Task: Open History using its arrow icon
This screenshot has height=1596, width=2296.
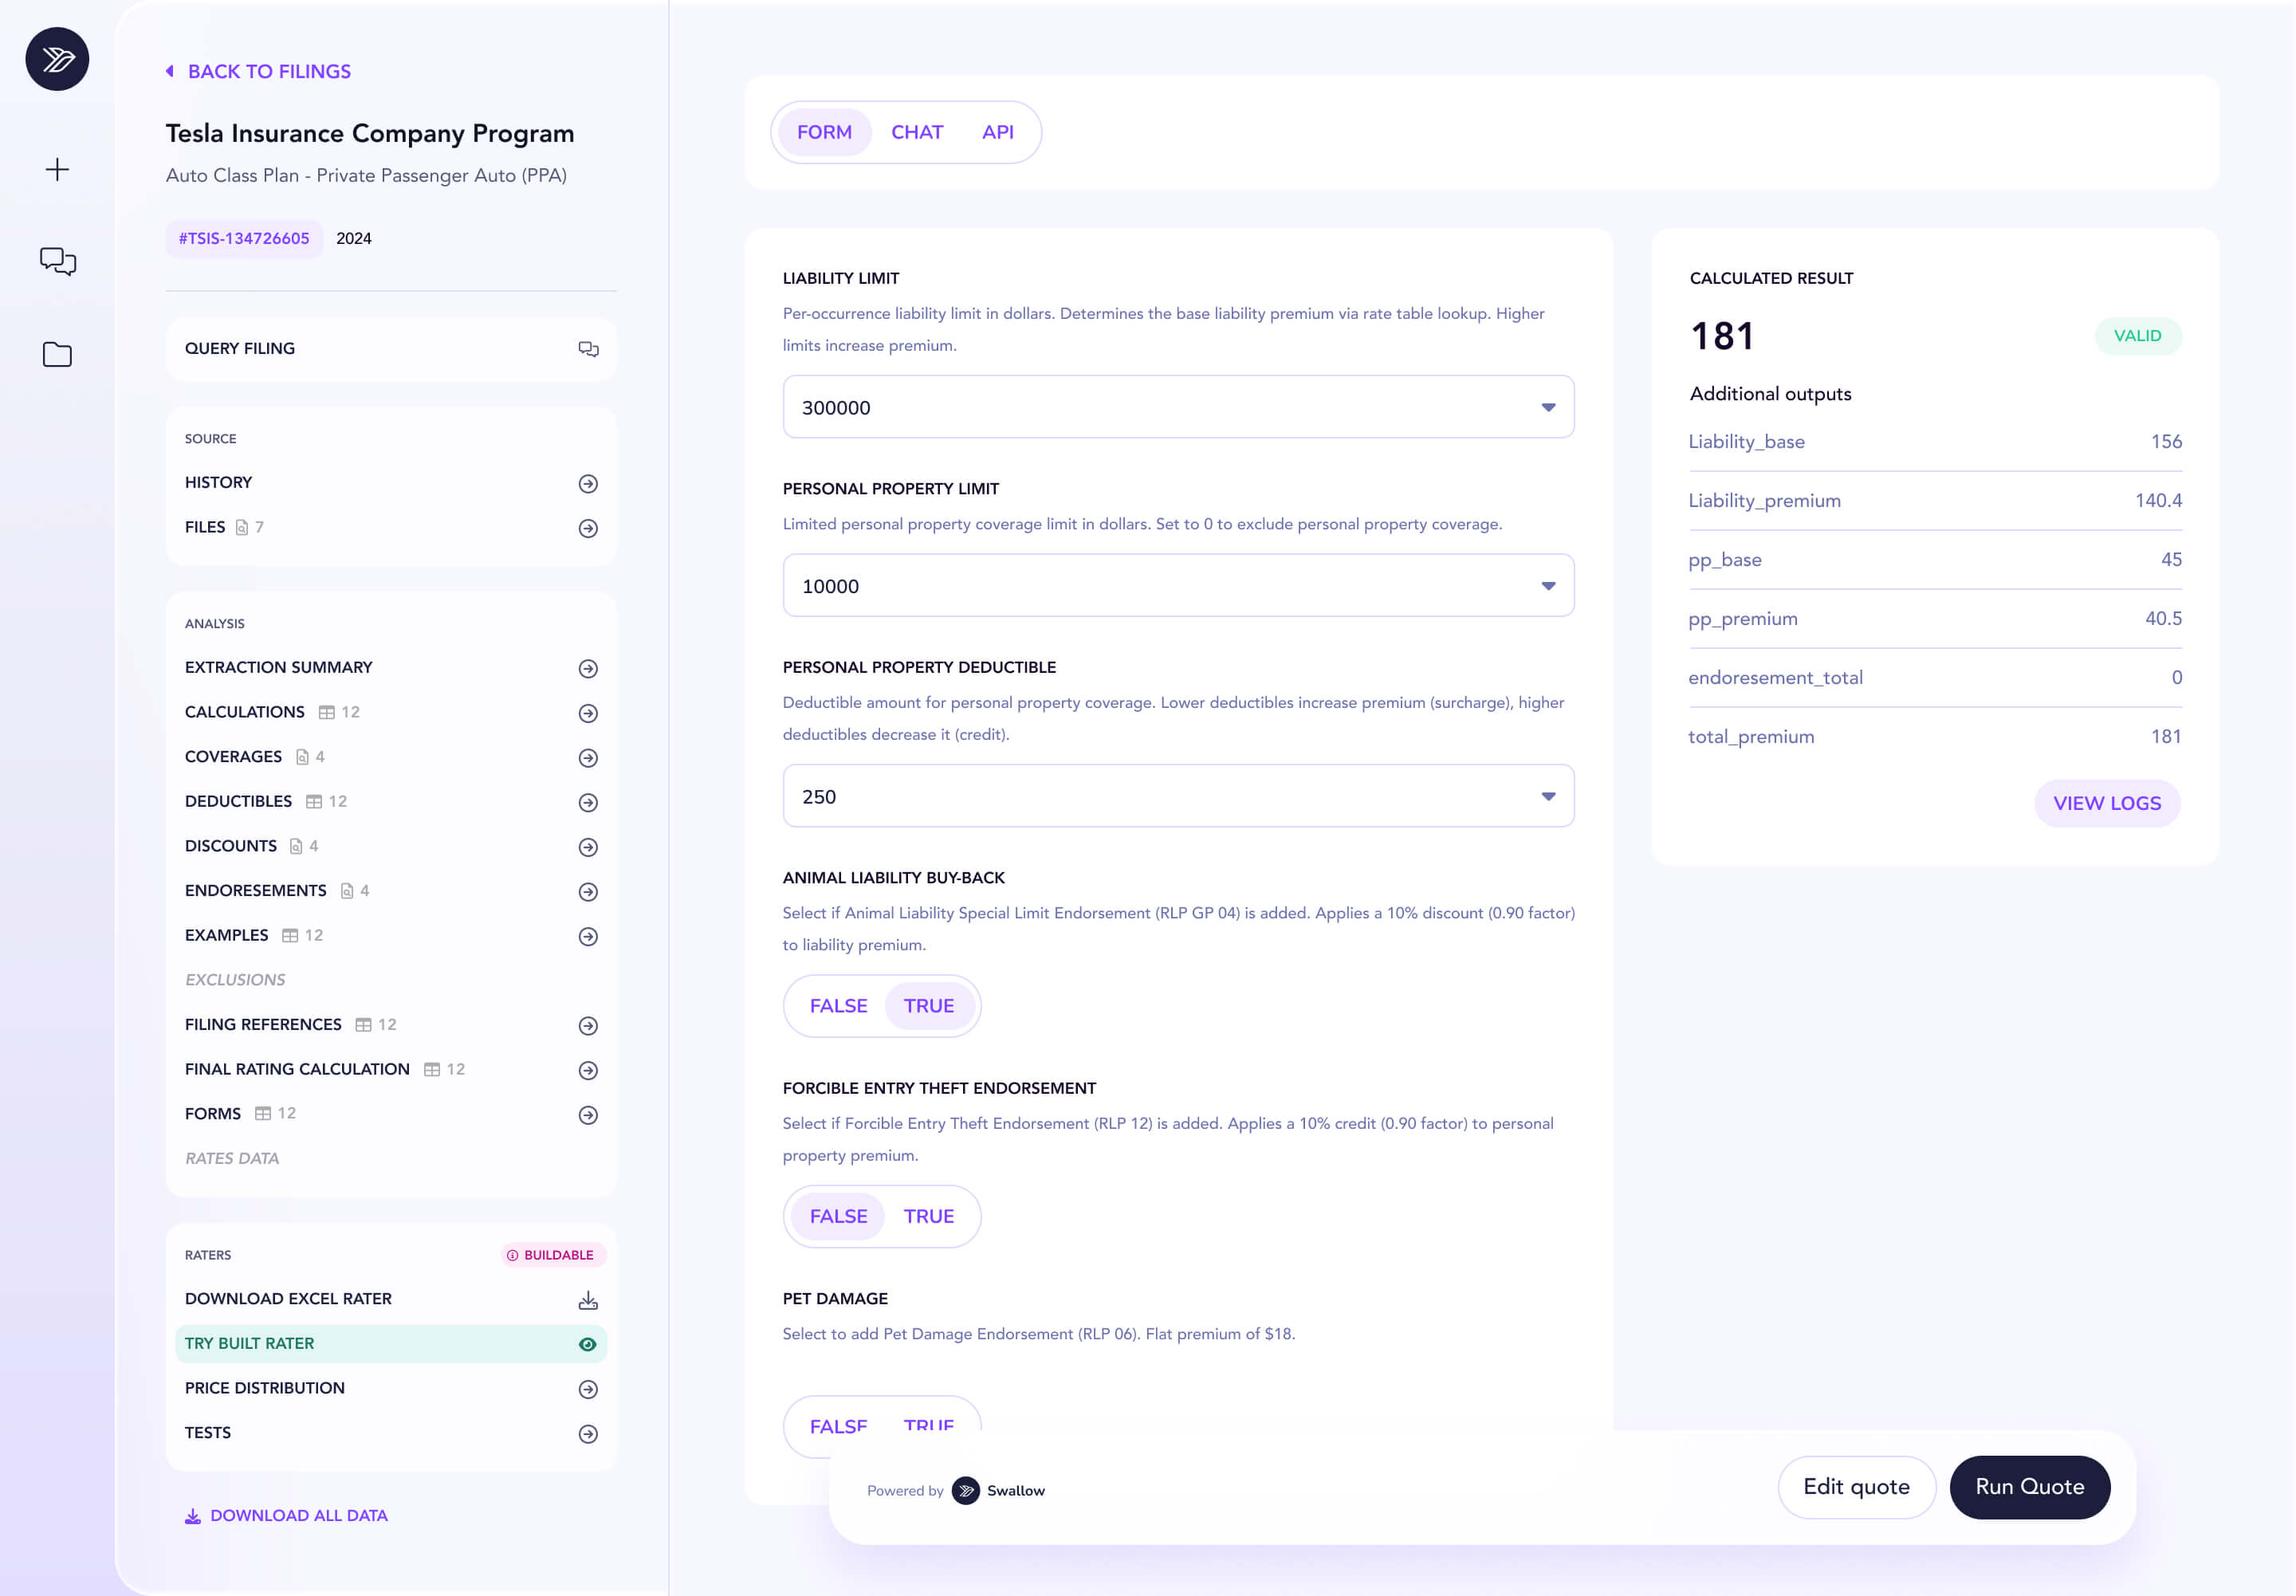Action: click(x=588, y=484)
